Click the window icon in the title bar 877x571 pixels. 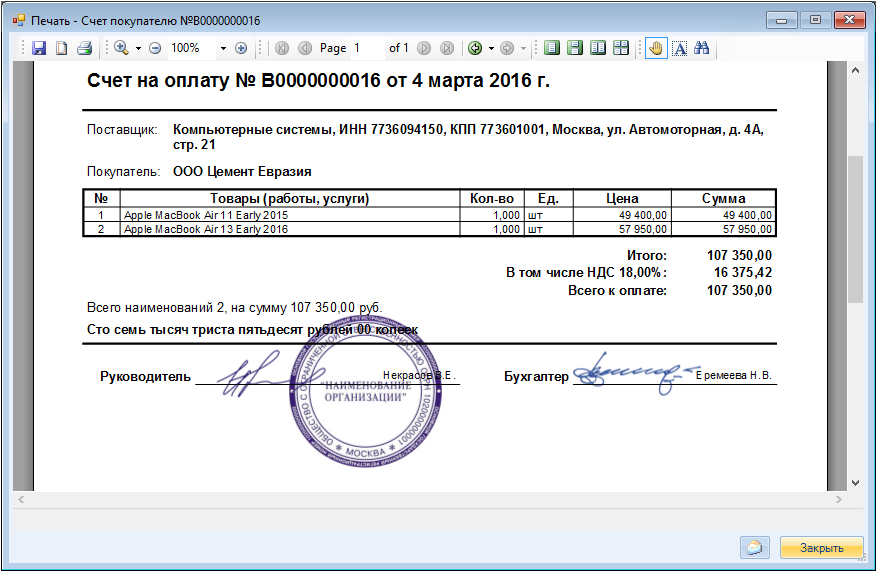tap(18, 21)
